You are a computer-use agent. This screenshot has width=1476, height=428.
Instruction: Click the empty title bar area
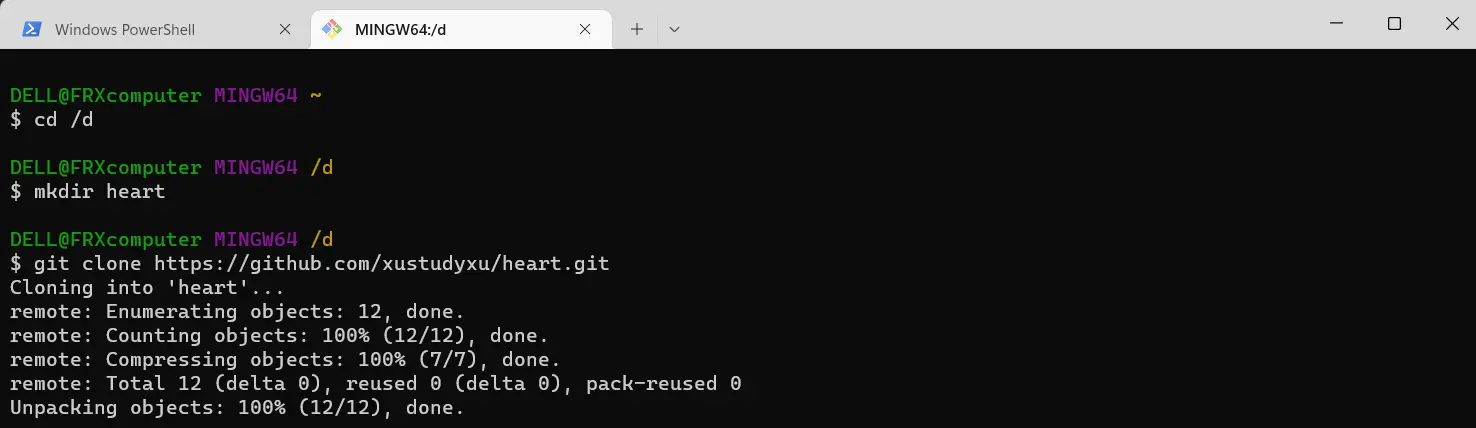990,24
